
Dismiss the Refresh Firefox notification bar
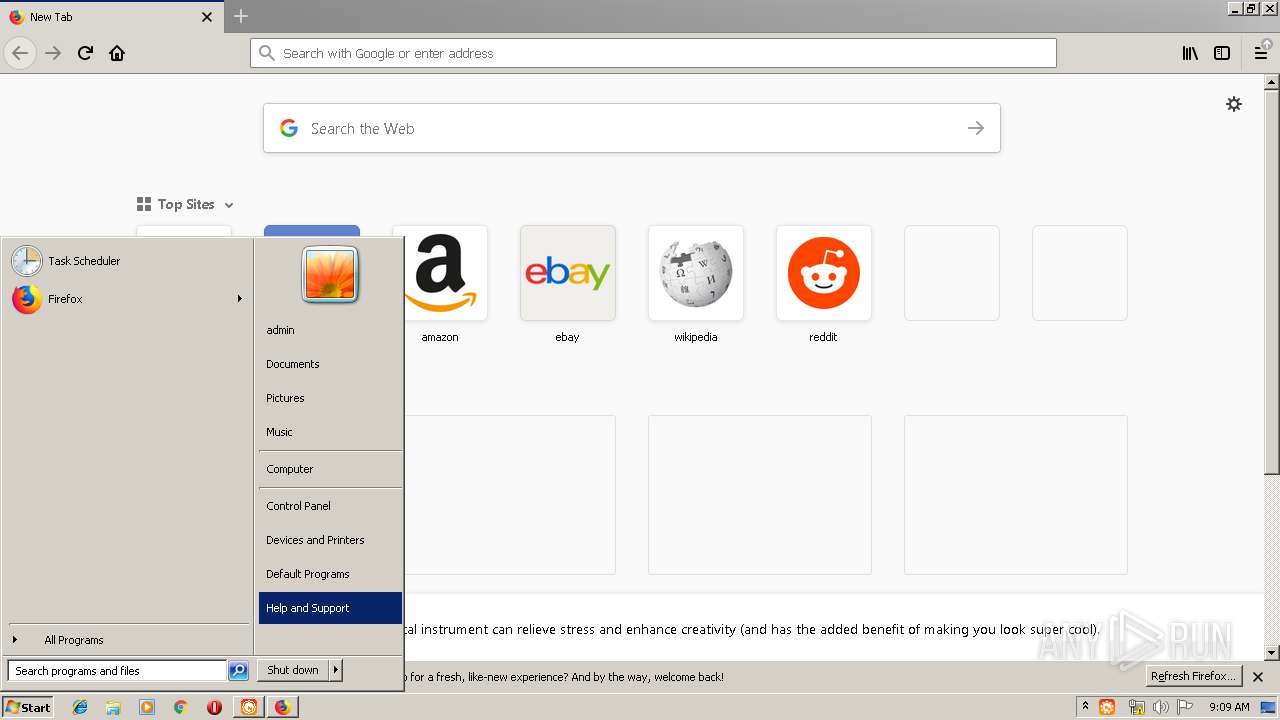(x=1258, y=677)
